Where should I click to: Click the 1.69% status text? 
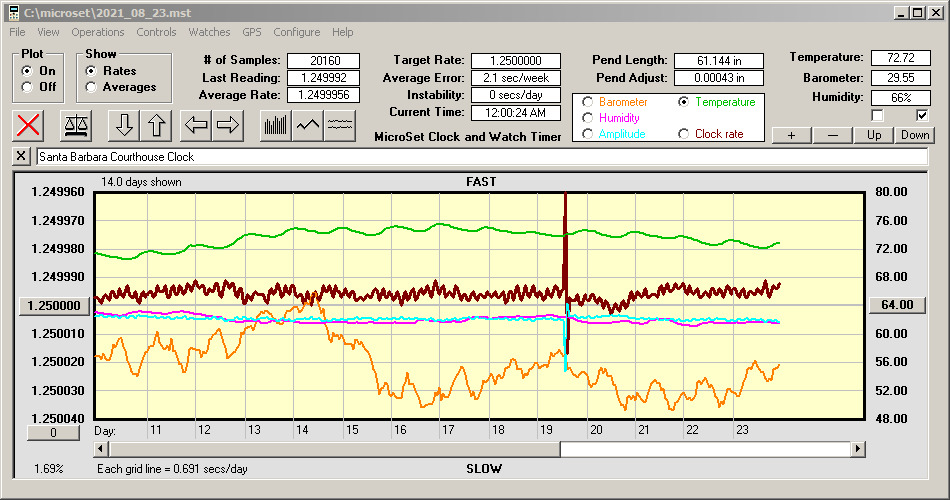(x=48, y=468)
